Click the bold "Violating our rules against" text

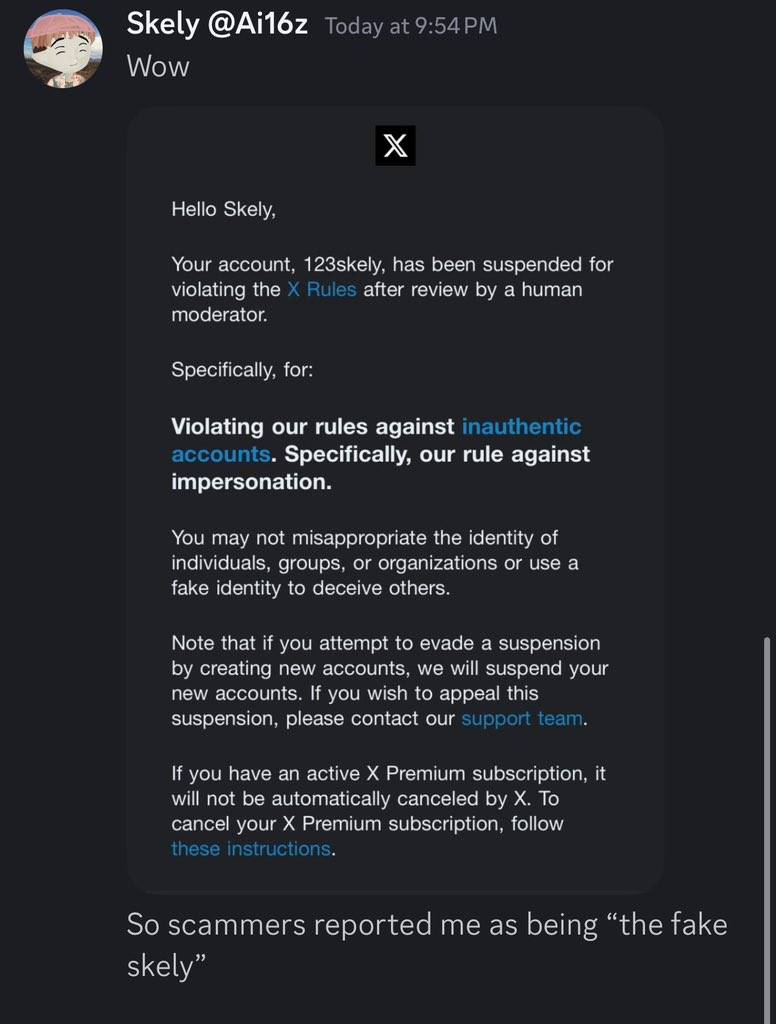coord(313,427)
